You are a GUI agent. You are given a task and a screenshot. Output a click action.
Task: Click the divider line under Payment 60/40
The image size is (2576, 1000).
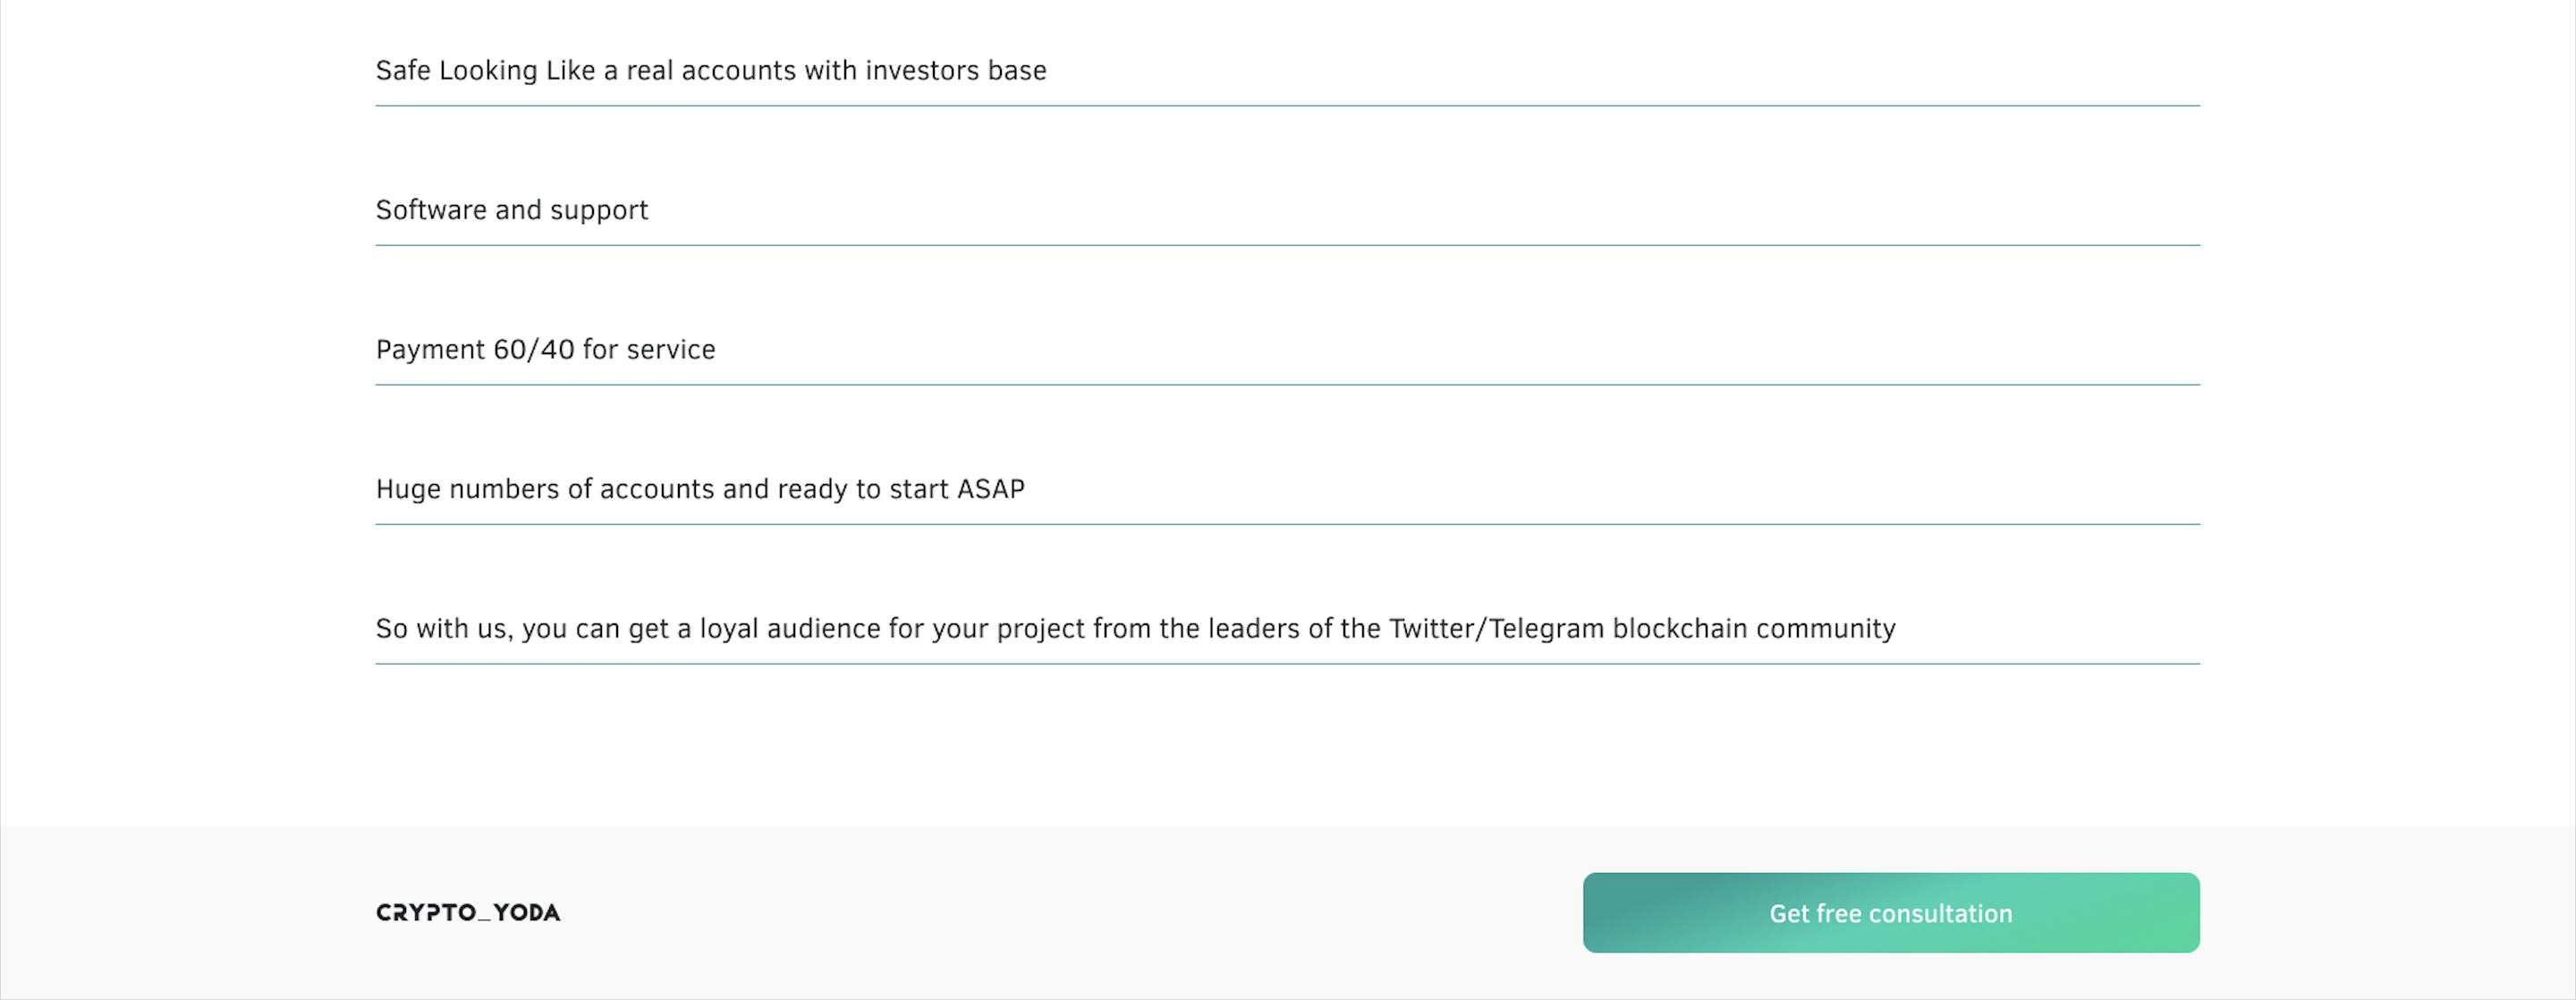coord(1287,385)
